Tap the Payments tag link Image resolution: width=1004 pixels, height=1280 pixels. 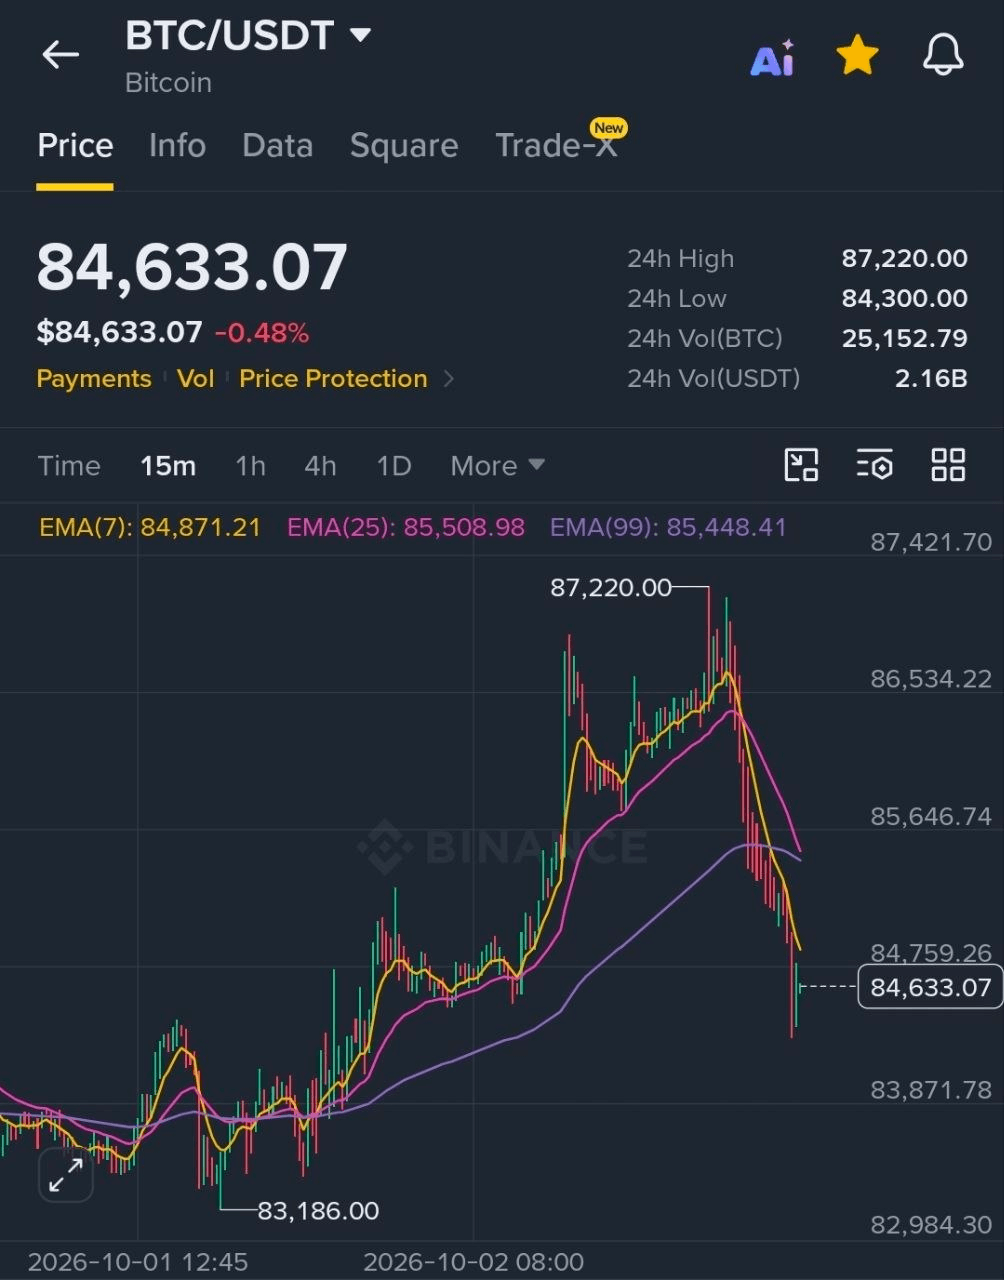94,379
